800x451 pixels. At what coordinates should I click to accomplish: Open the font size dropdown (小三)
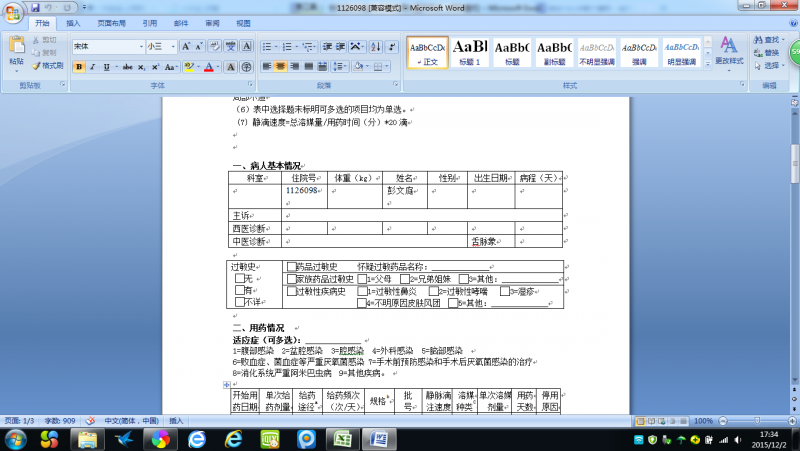point(173,46)
